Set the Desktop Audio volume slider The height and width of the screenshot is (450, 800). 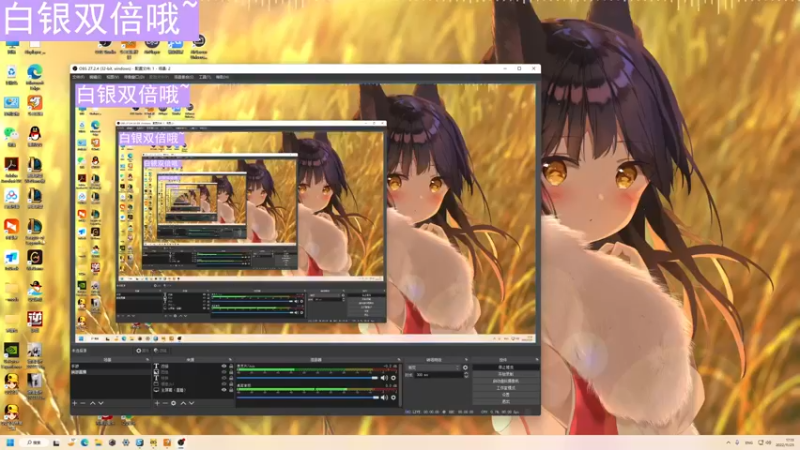pos(308,397)
